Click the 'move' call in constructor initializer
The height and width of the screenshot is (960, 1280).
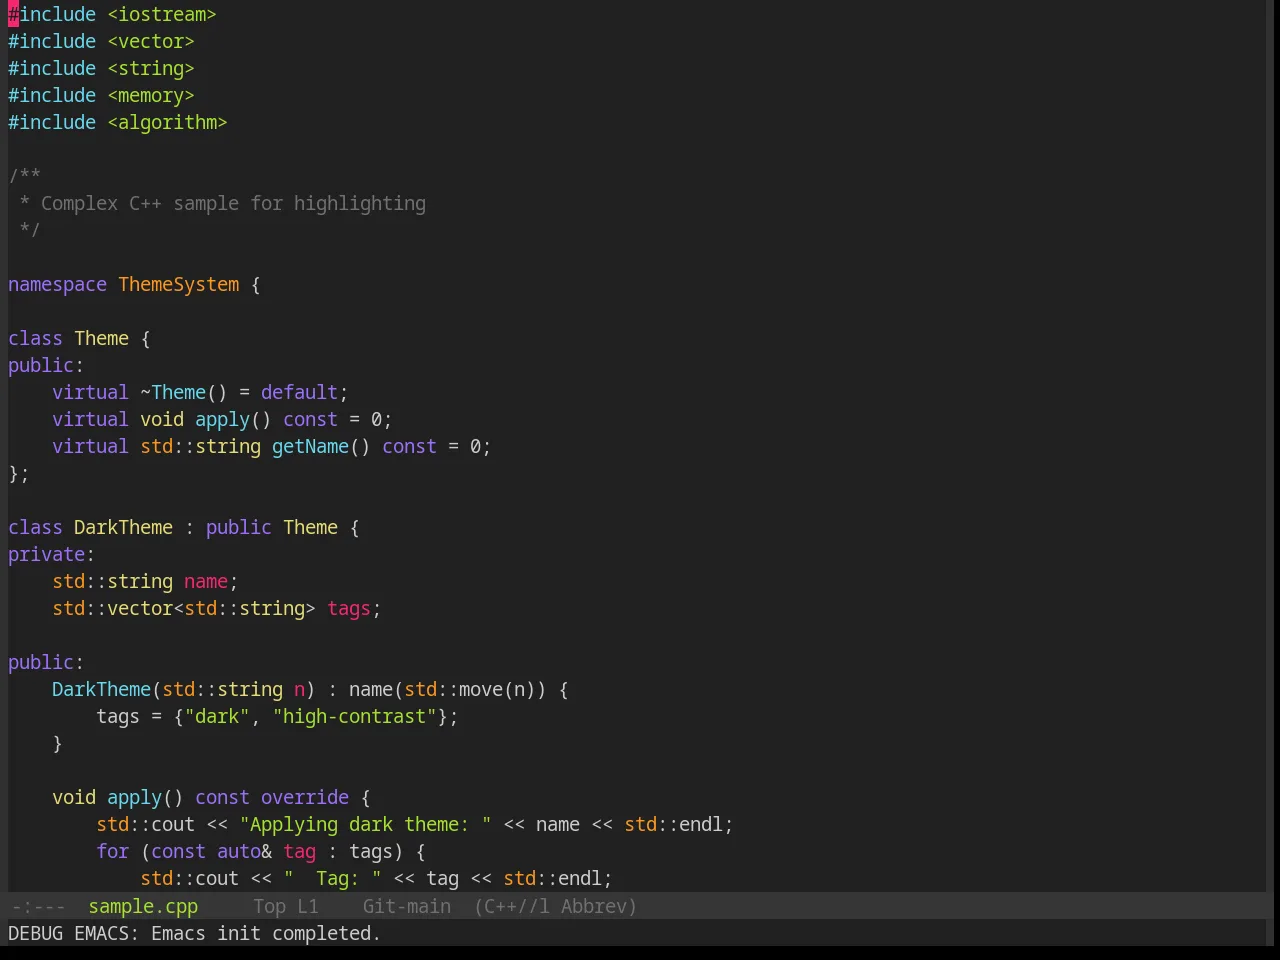click(481, 689)
